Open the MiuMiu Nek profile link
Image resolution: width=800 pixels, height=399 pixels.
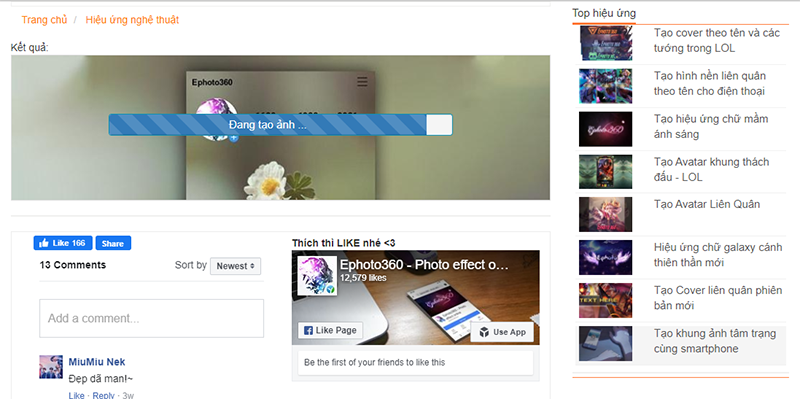coord(97,362)
